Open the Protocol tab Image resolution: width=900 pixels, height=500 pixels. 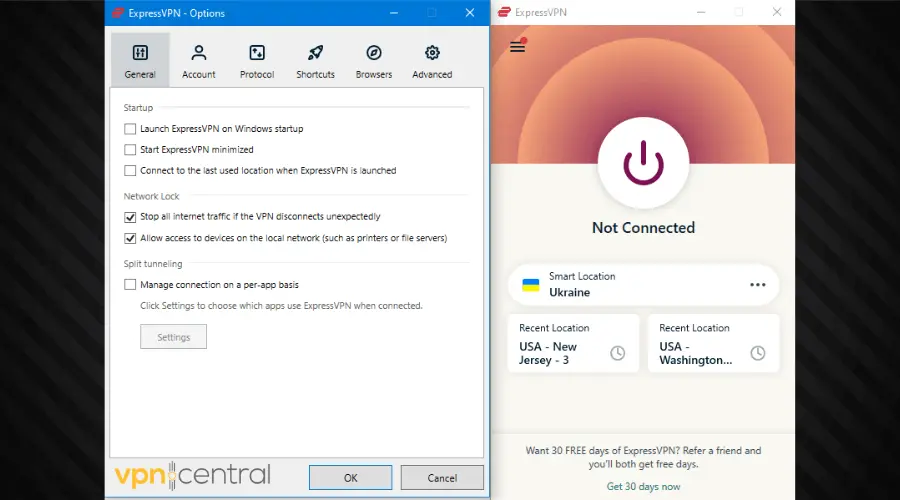257,60
